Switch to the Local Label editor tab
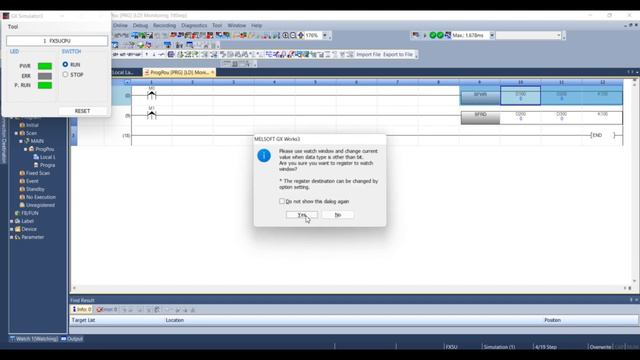The height and width of the screenshot is (360, 640). pyautogui.click(x=123, y=72)
